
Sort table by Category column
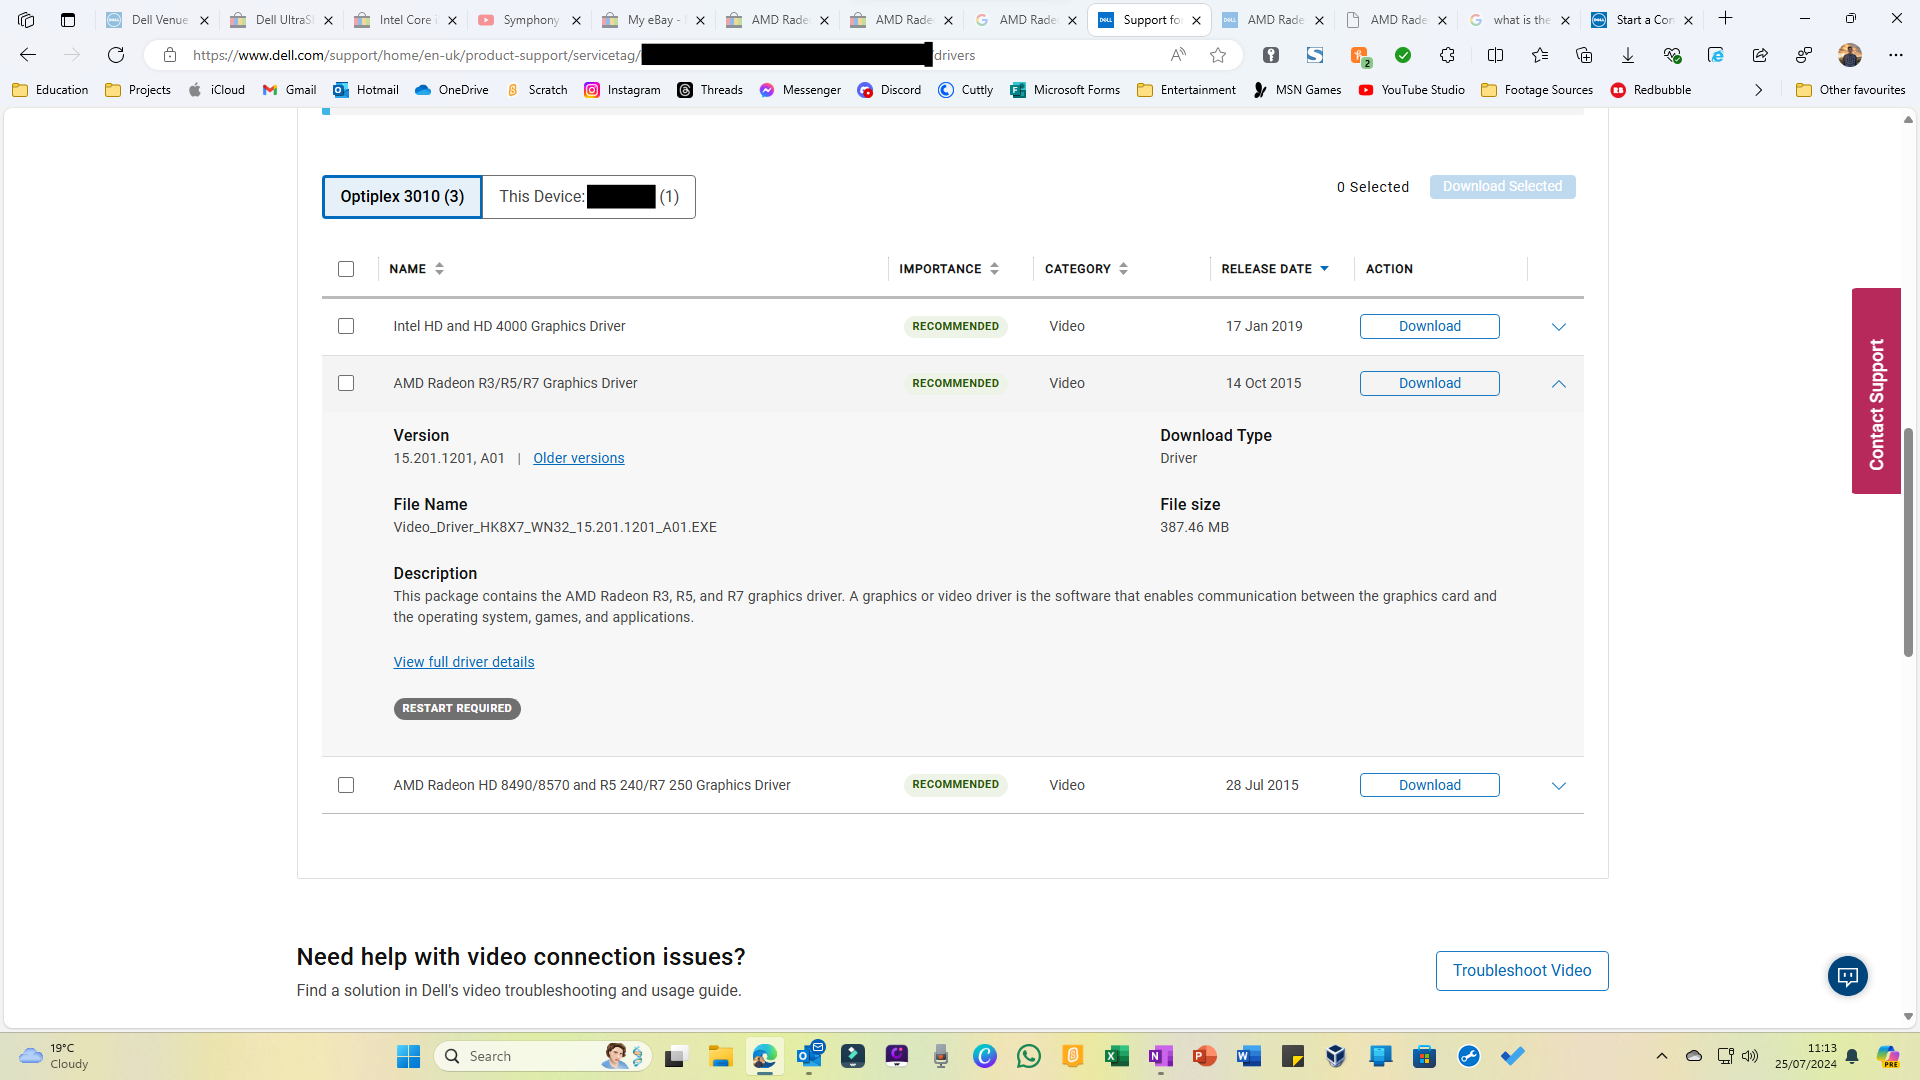tap(1086, 269)
